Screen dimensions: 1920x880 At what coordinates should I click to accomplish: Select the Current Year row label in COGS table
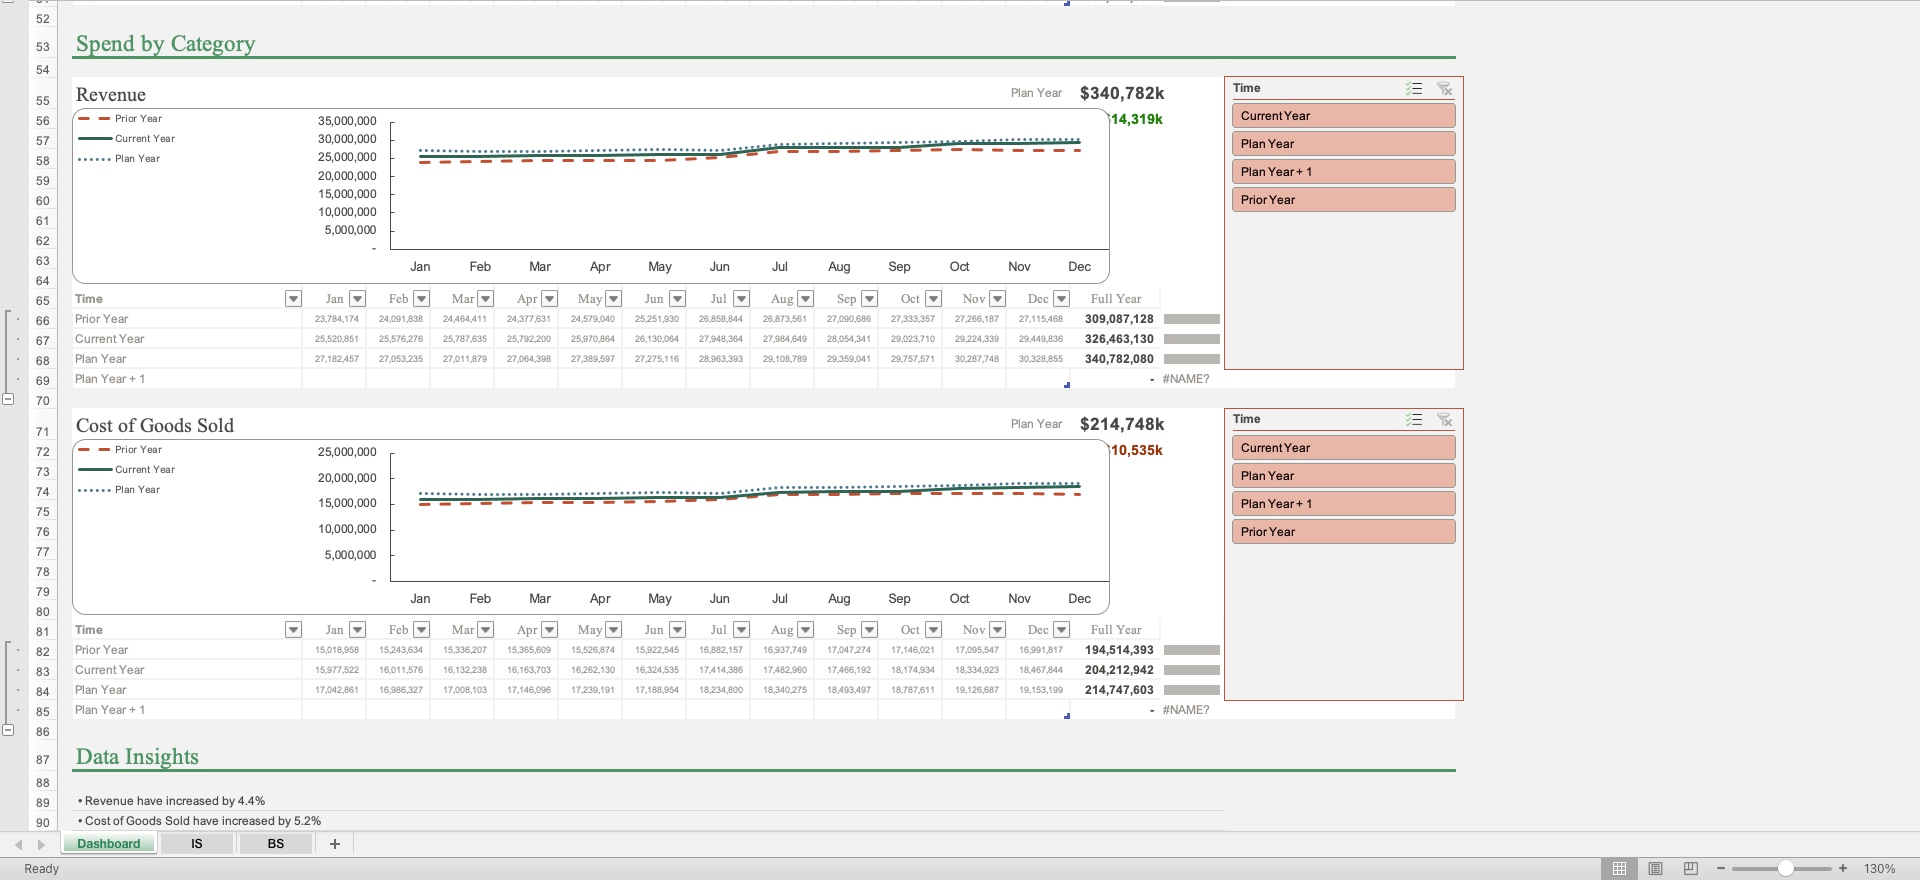(110, 670)
